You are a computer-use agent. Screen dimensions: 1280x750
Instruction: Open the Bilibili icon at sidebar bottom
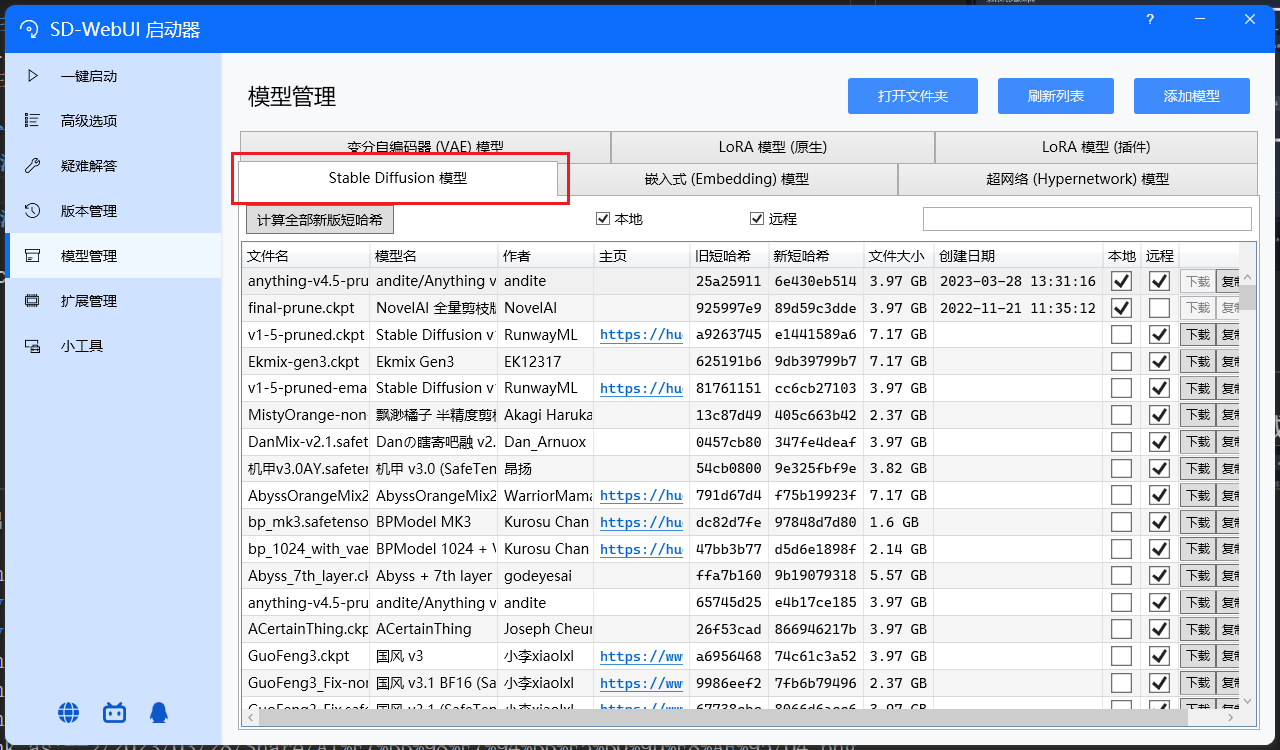point(114,712)
